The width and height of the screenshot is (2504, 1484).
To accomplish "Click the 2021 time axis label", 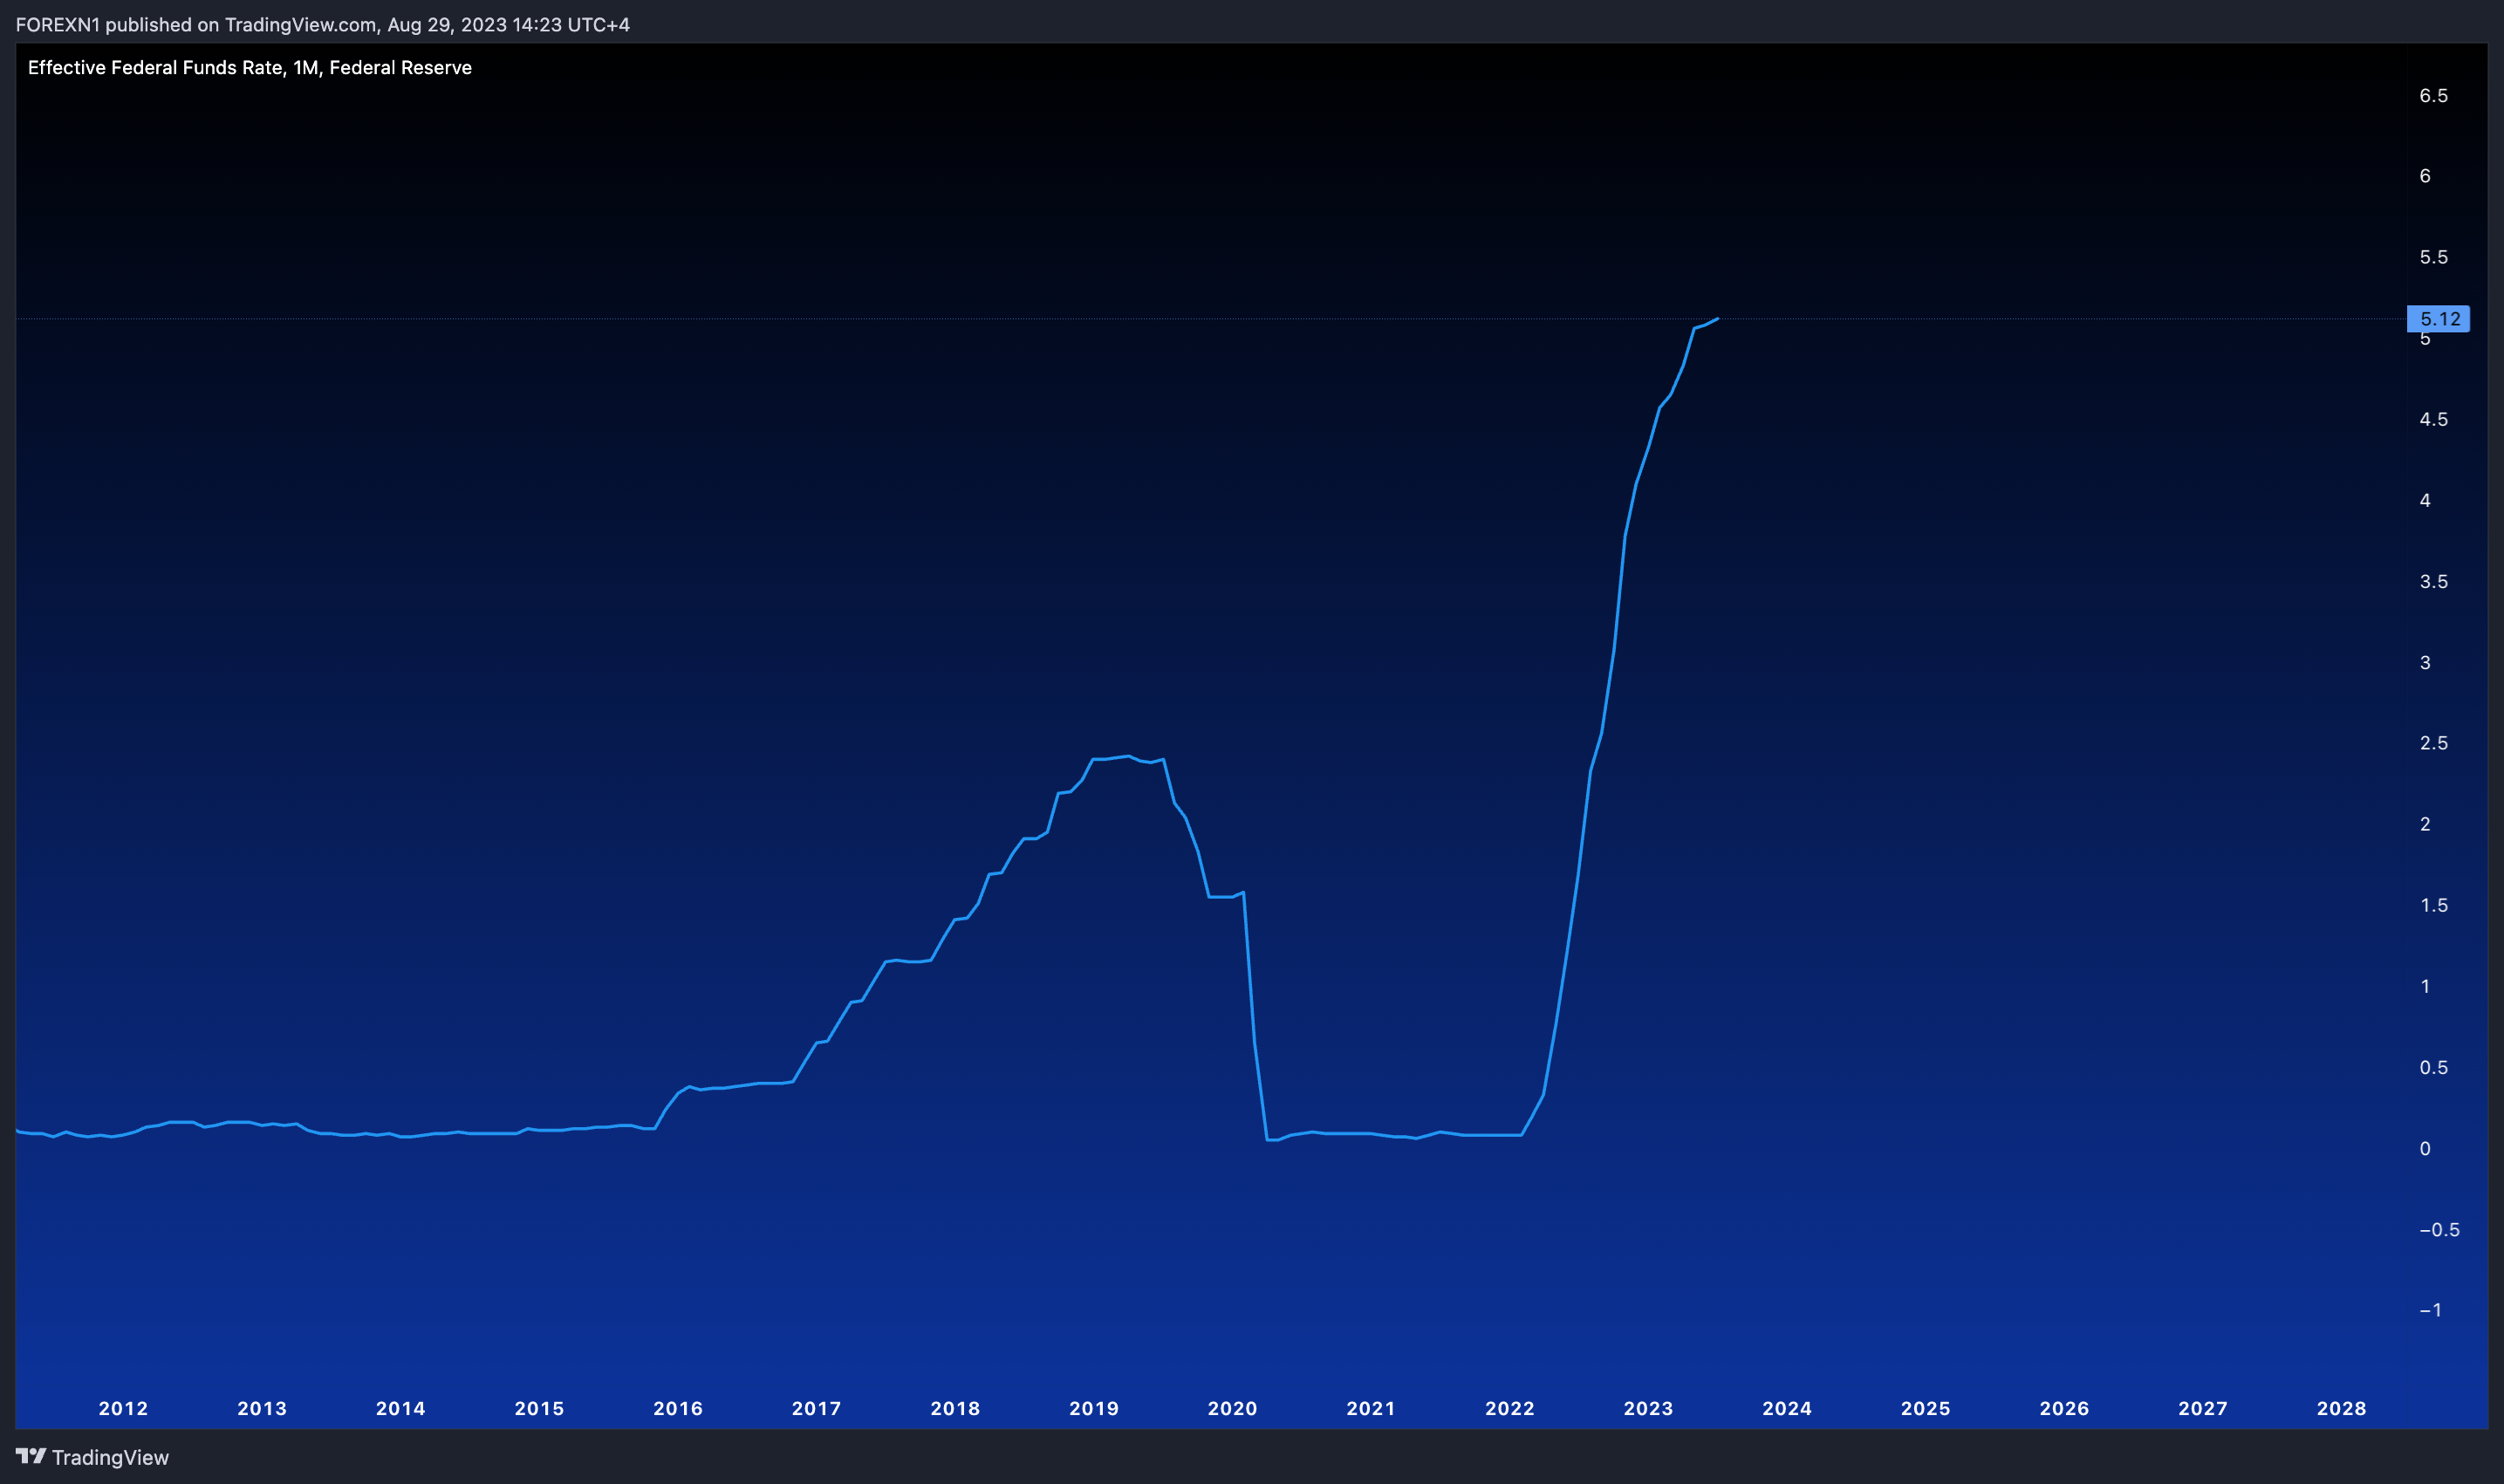I will (x=1371, y=1408).
